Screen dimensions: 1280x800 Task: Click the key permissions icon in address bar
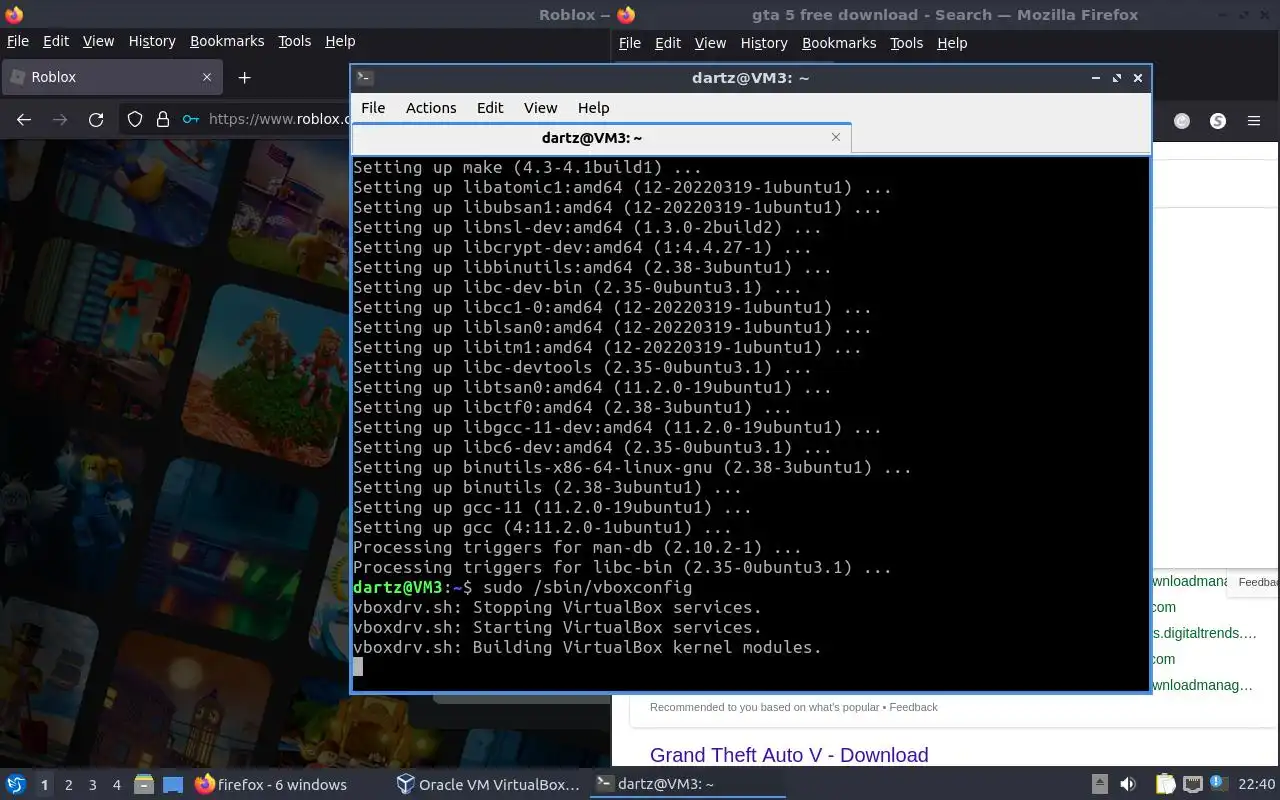click(x=190, y=120)
